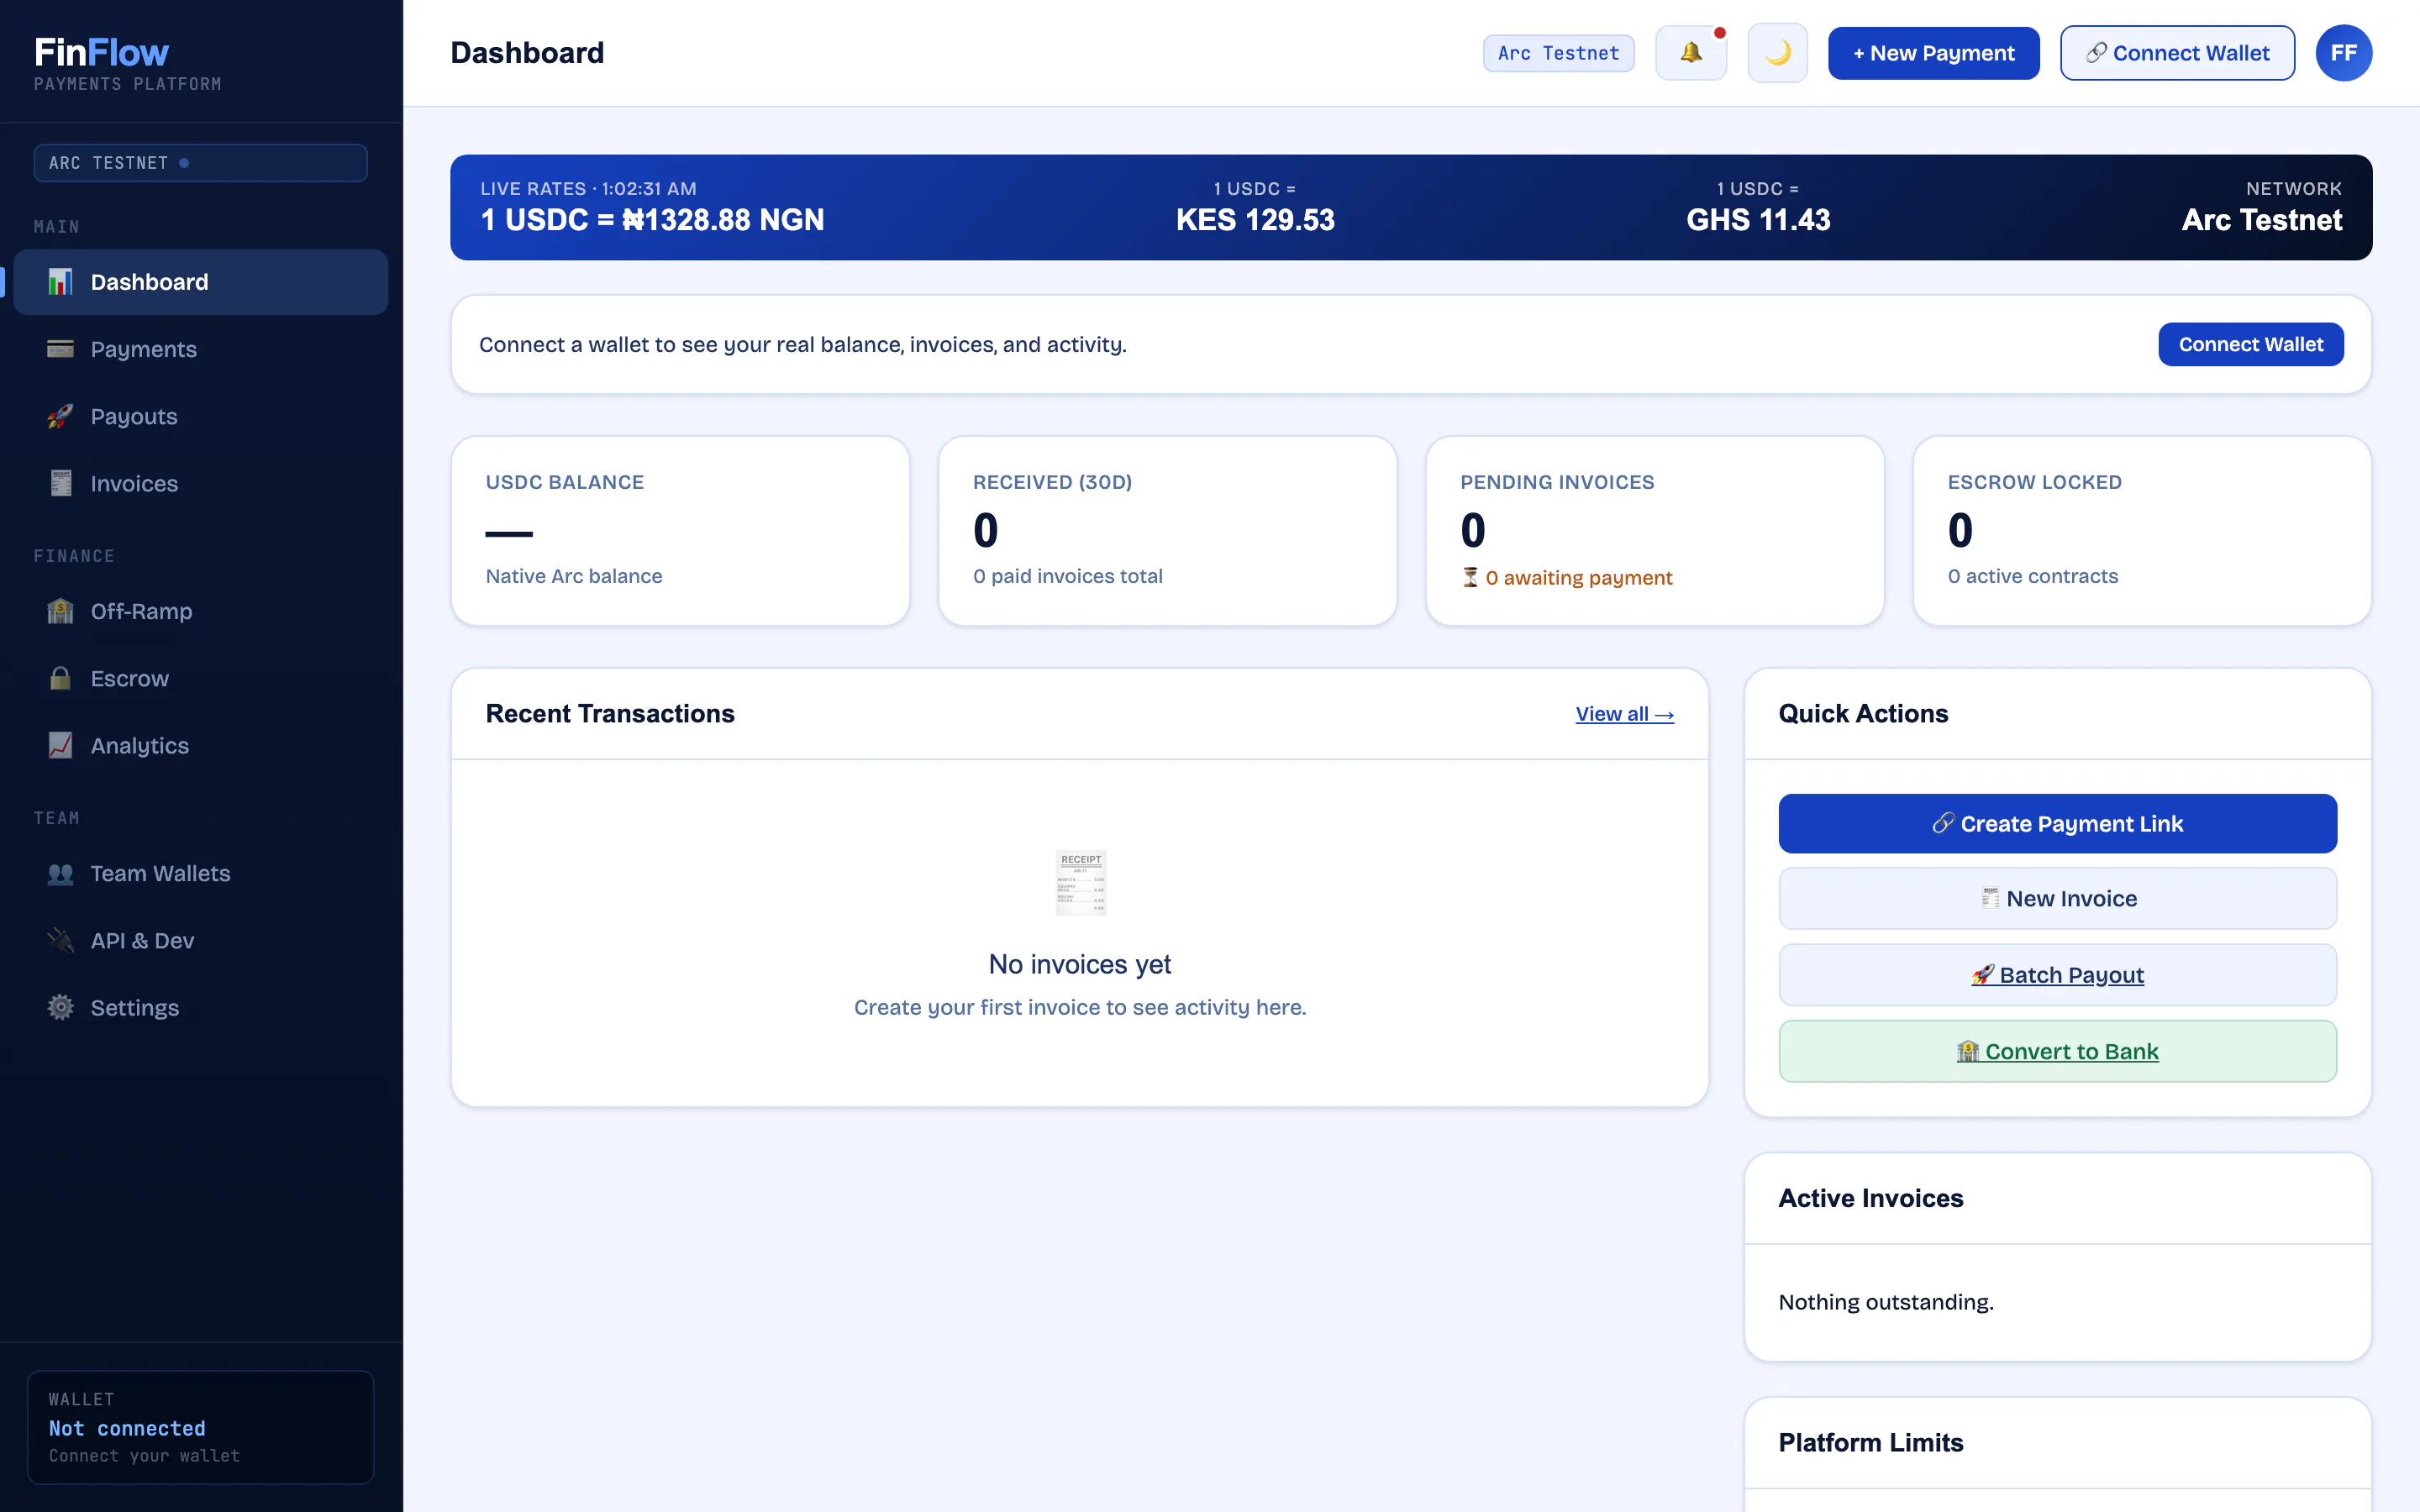This screenshot has height=1512, width=2420.
Task: Click the Escrow lock icon in sidebar
Action: 60,678
